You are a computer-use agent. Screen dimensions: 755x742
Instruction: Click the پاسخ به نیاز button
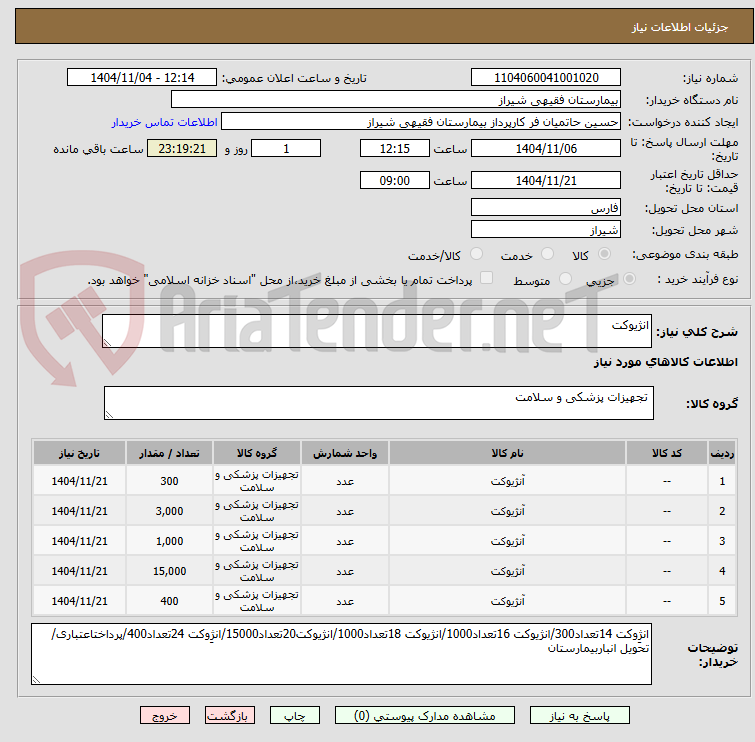[x=579, y=716]
